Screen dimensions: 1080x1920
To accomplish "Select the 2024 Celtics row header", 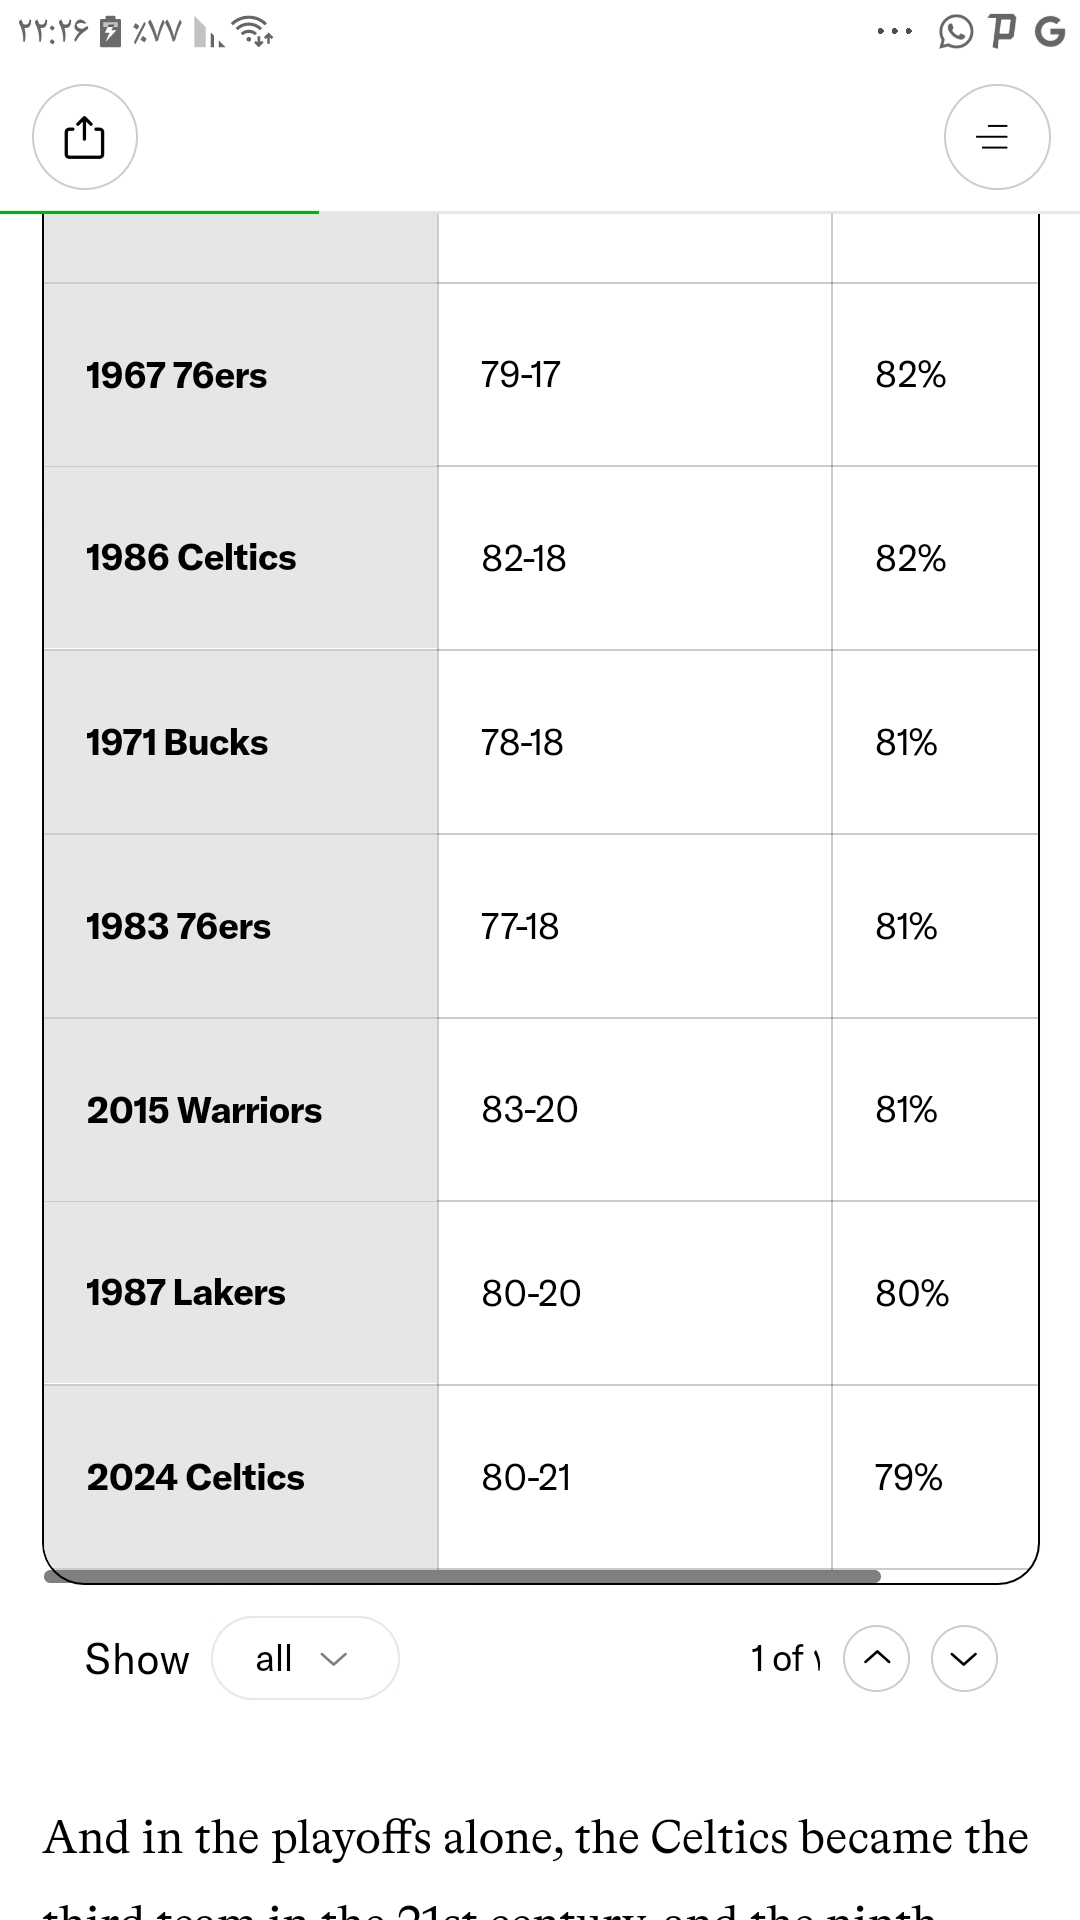I will point(241,1477).
